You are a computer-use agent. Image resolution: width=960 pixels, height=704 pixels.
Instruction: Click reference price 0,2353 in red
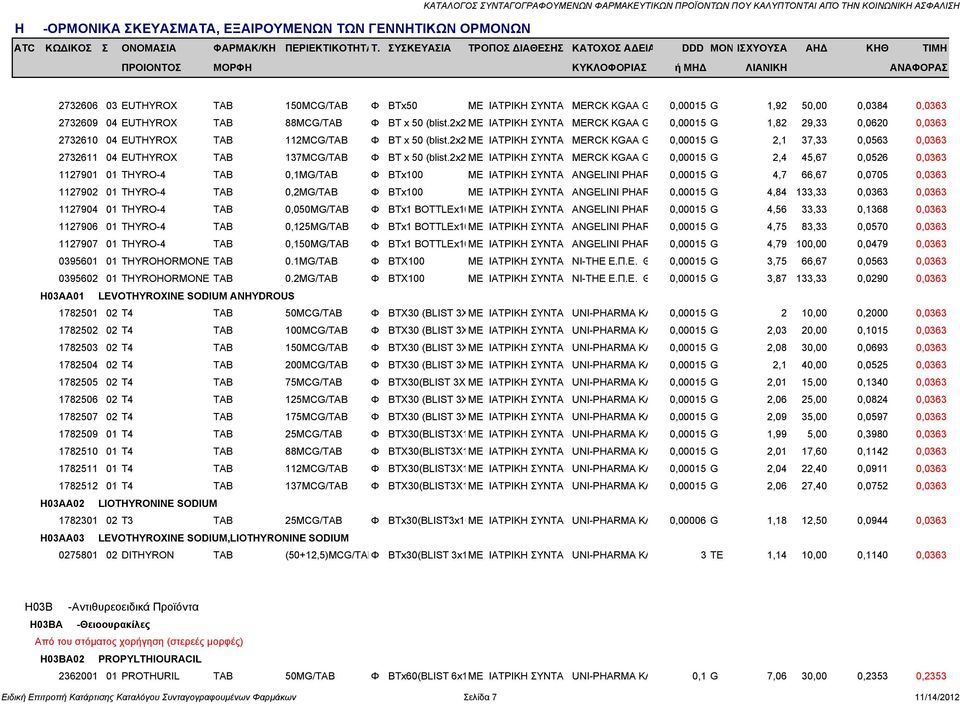coord(931,676)
